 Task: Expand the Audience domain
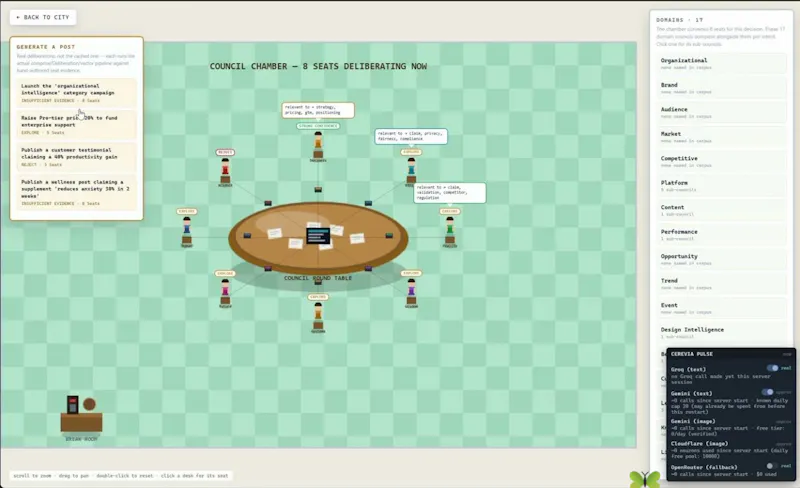click(x=721, y=112)
